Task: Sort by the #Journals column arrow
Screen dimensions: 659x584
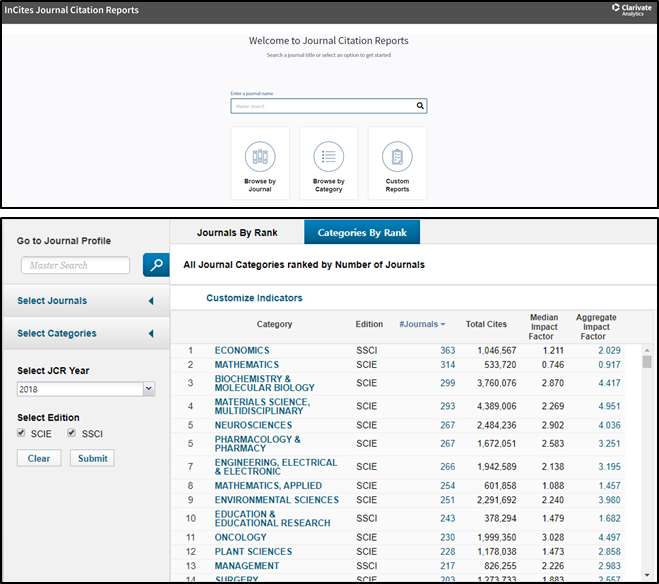Action: (443, 324)
